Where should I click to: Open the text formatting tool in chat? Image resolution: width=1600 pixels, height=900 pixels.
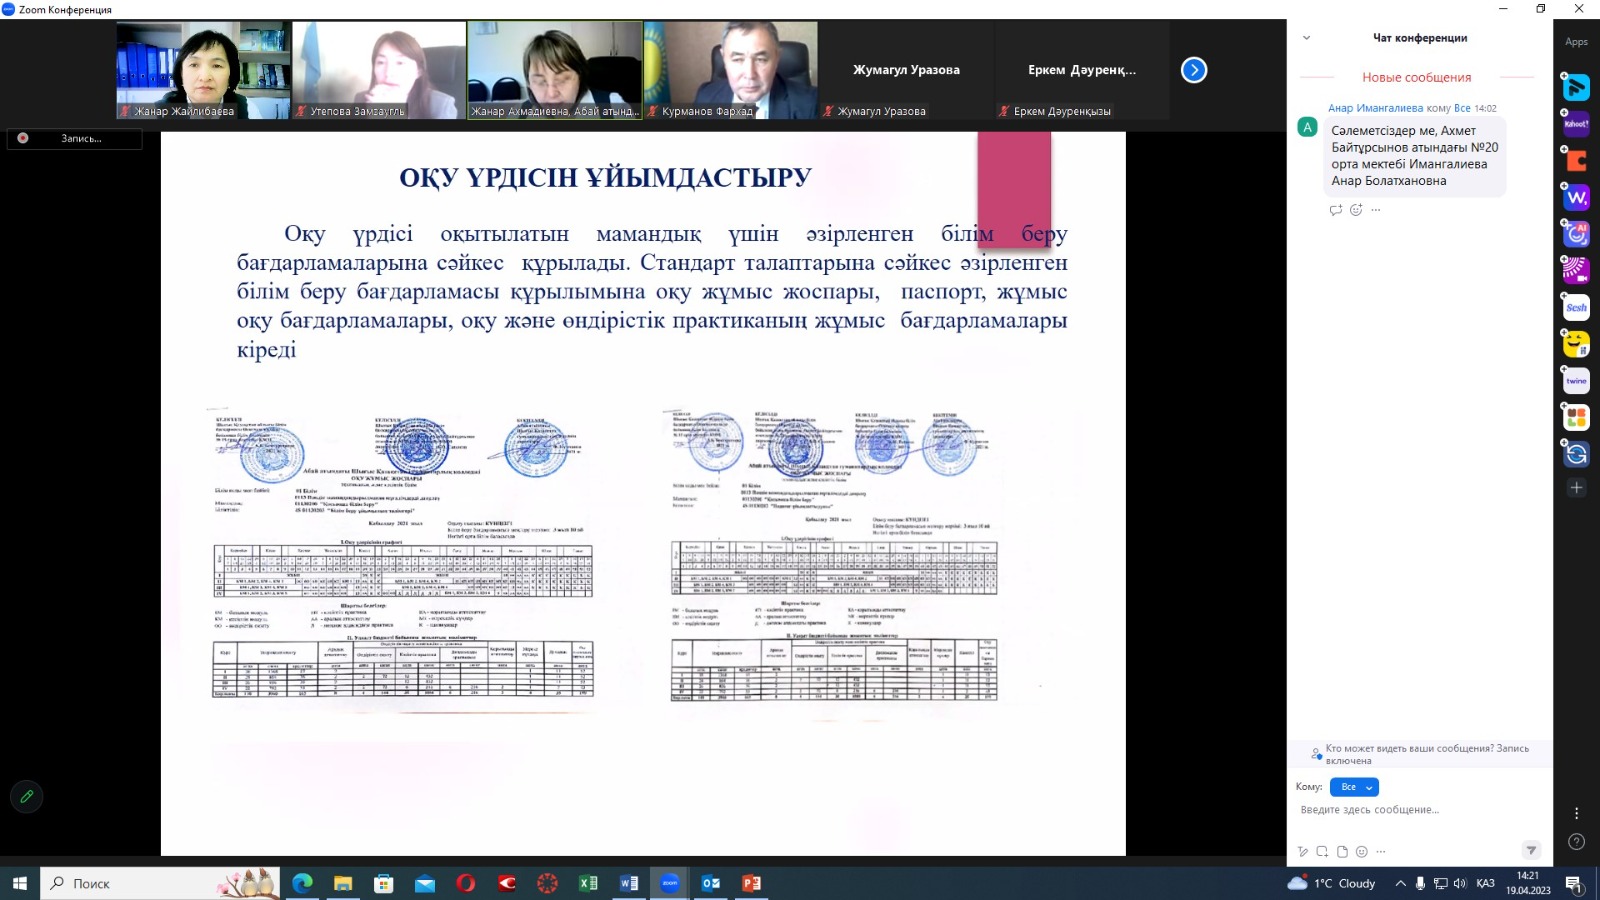coord(1302,852)
